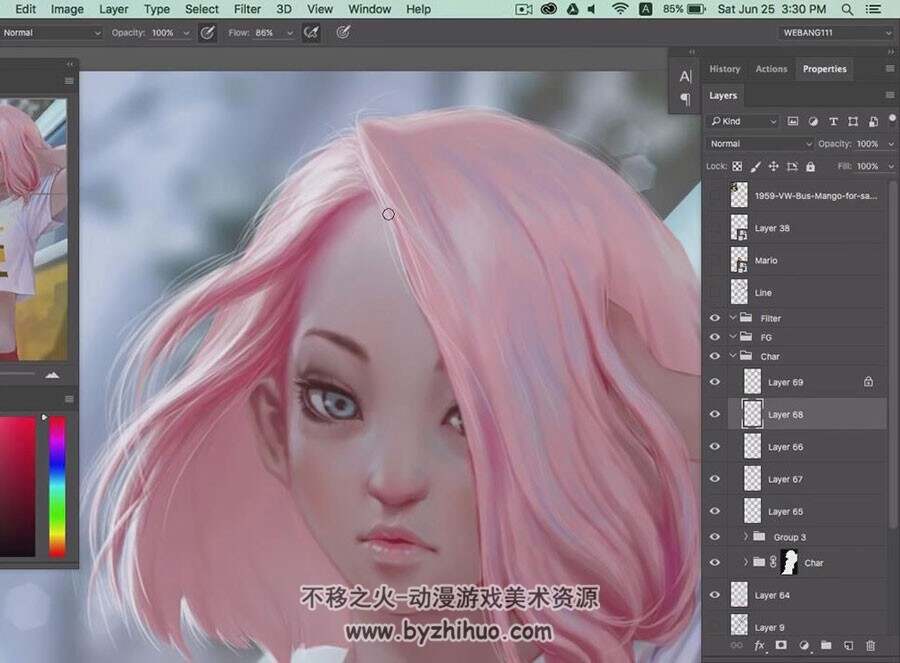Hide Layer 65

[715, 511]
